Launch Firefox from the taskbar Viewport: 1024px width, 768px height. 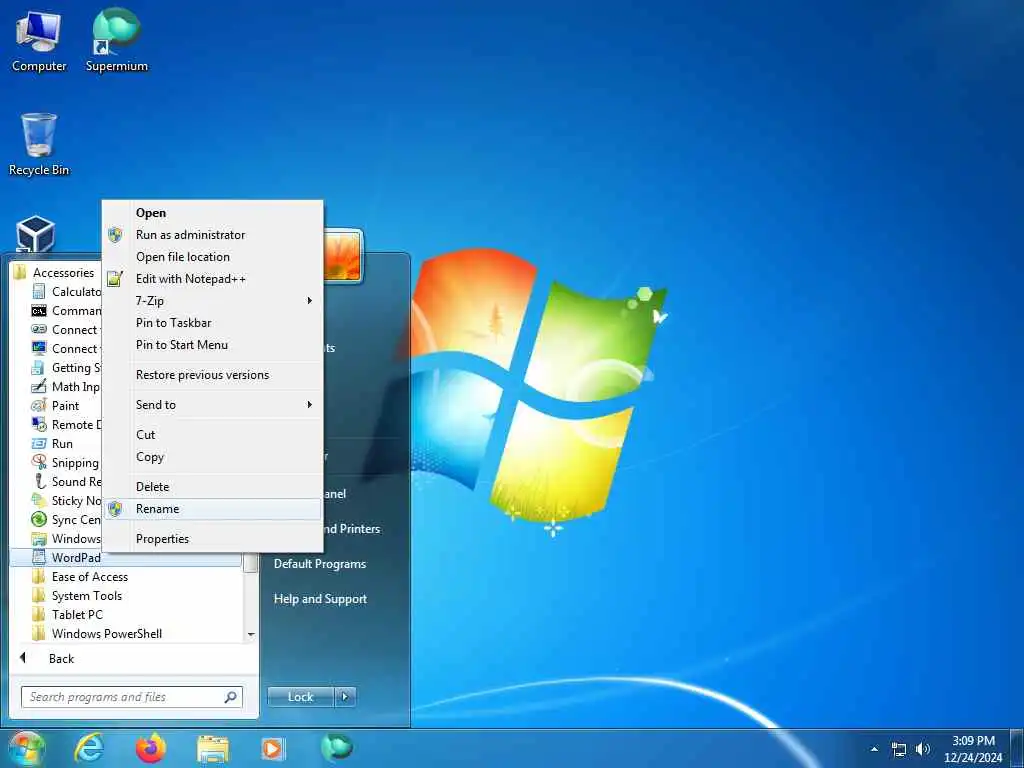151,748
